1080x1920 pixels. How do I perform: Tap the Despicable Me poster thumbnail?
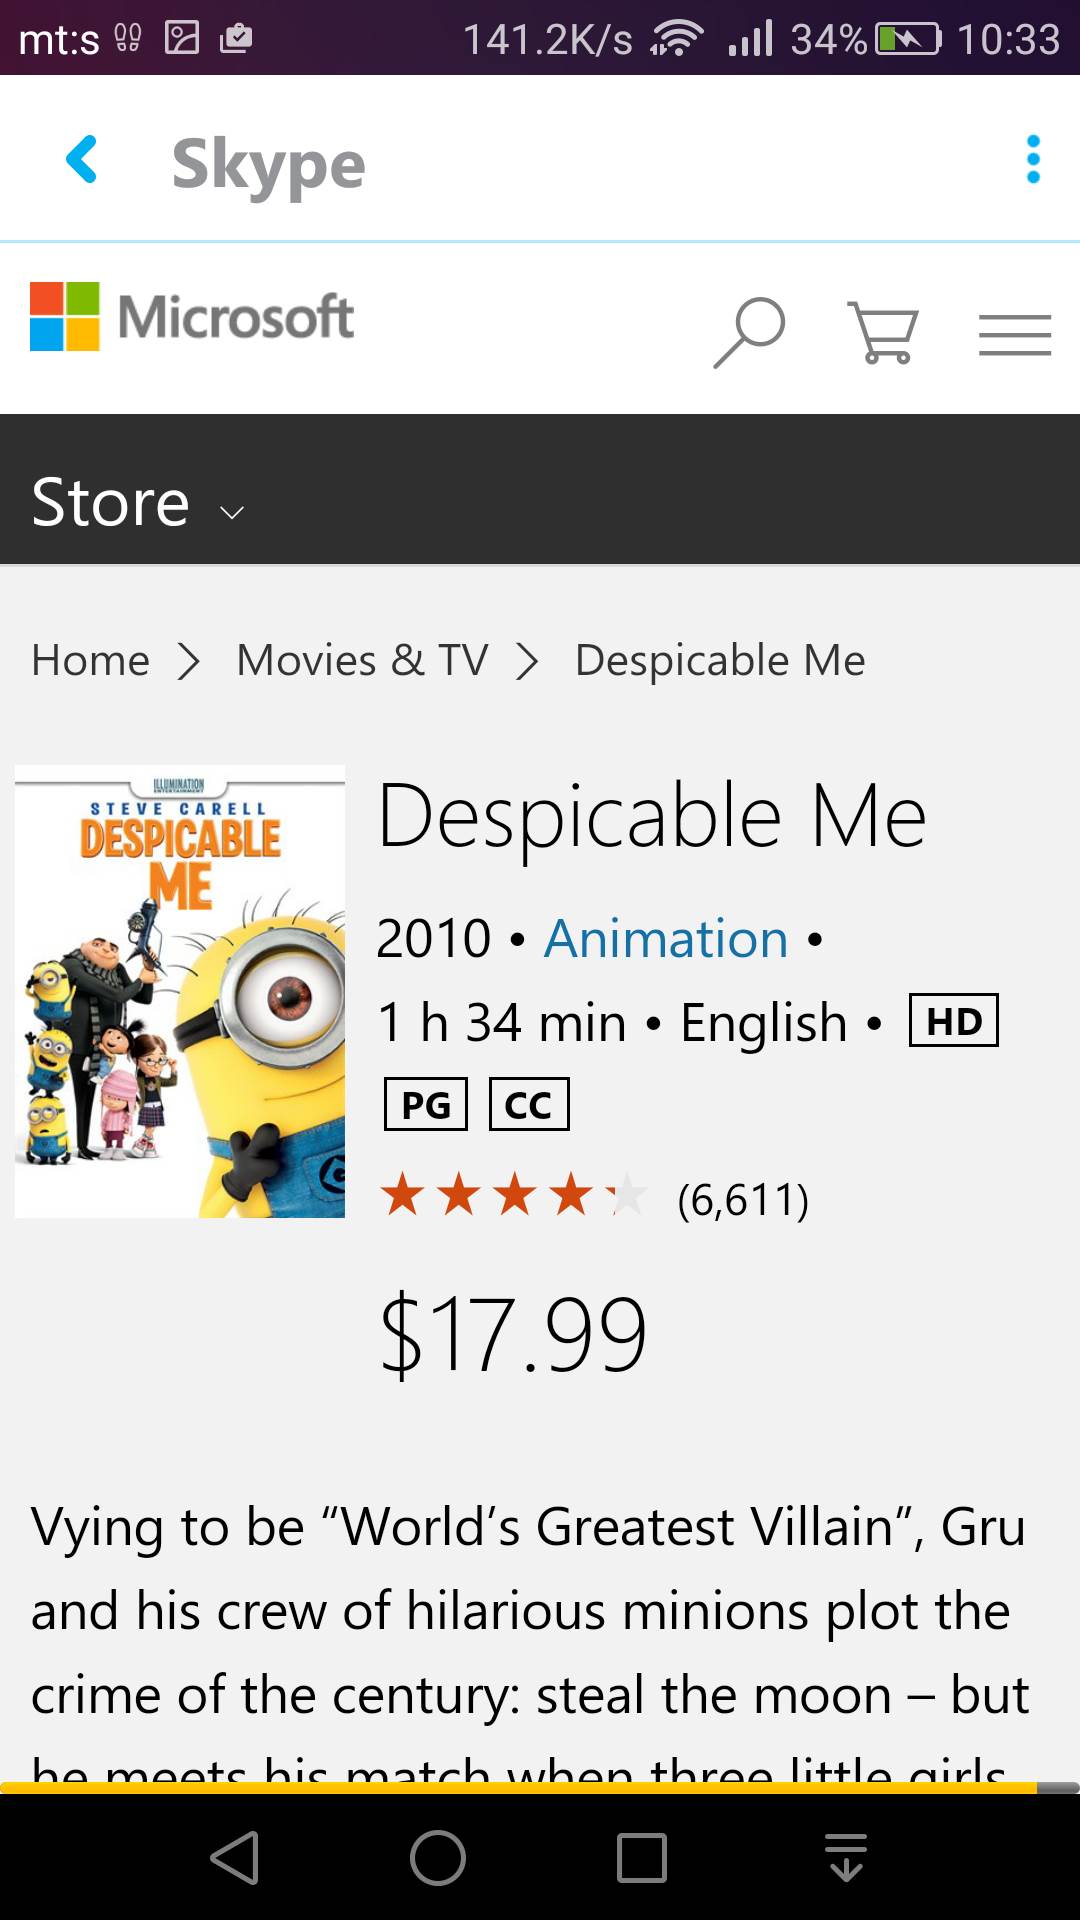(180, 991)
